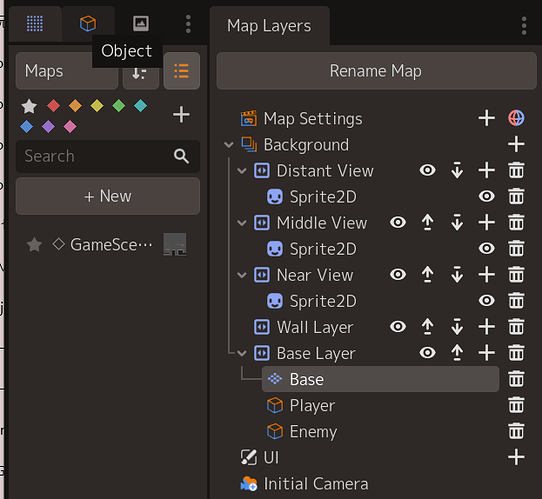Select the purple diamond color tag
Viewport: 542px width, 499px height.
pos(48,126)
